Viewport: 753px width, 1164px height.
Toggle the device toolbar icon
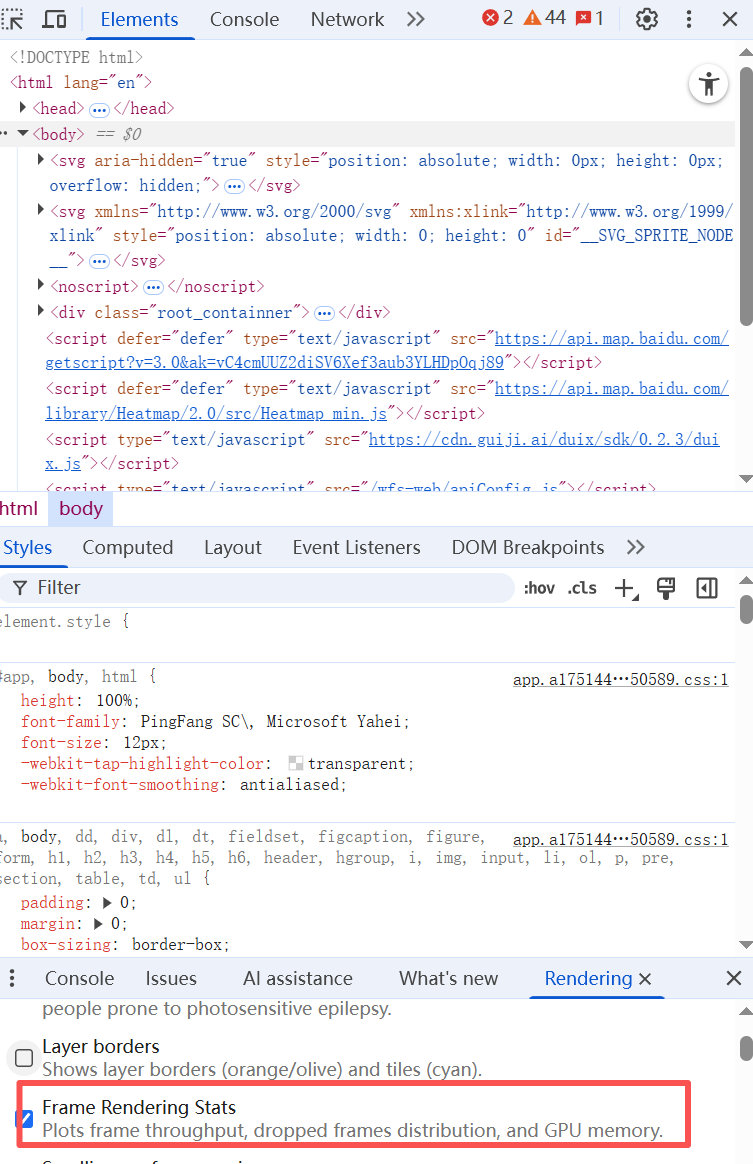53,19
